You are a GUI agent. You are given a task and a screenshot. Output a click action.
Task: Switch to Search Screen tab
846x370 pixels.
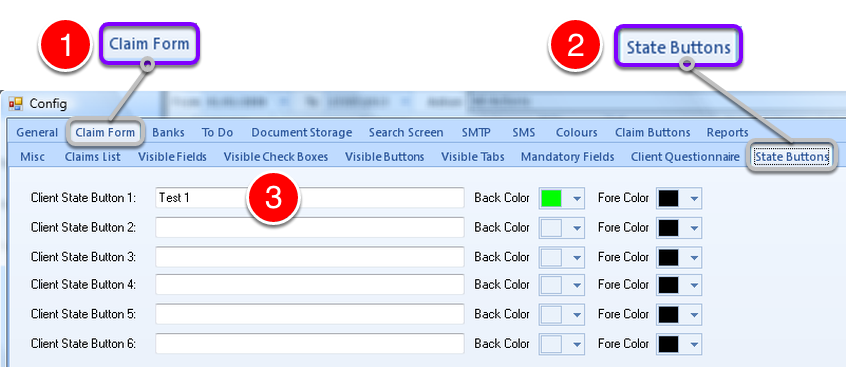[x=406, y=133]
